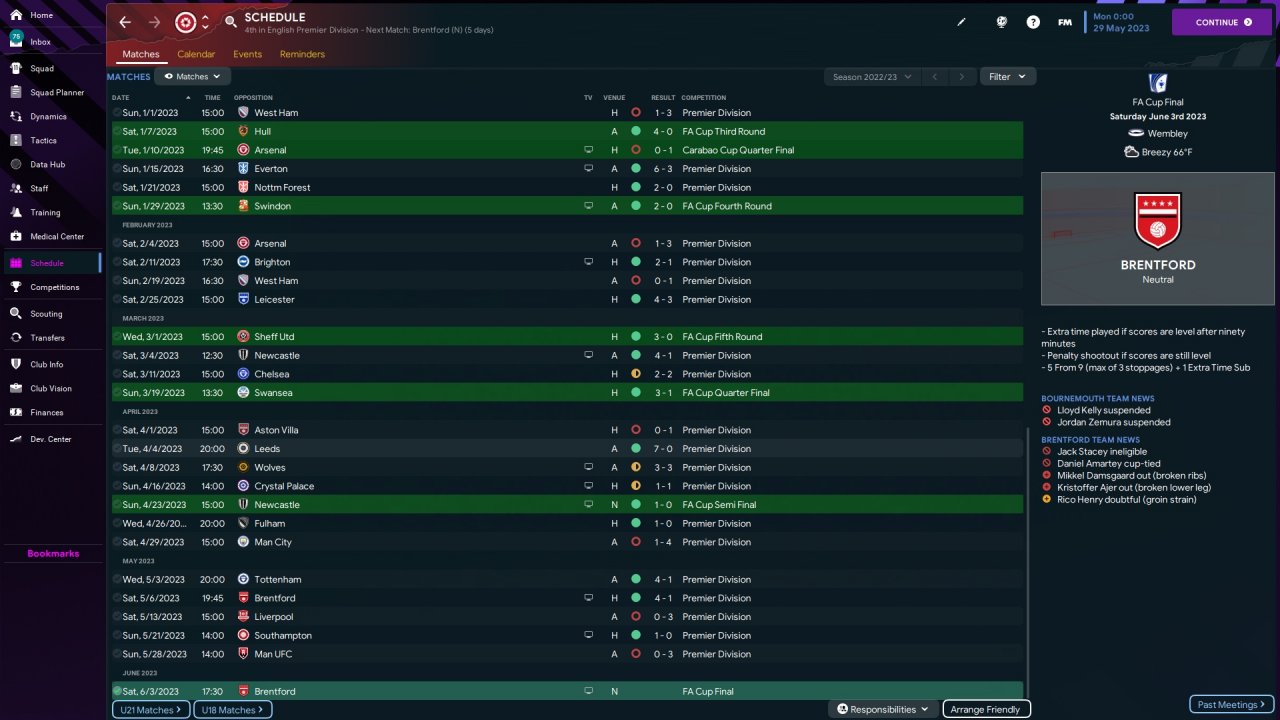
Task: Open the Reminders tab
Action: [x=302, y=54]
